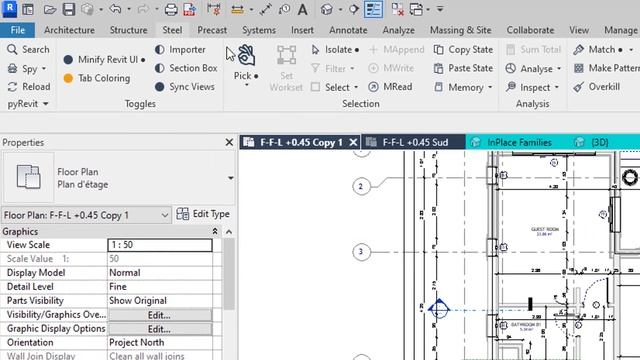Click the Detail Level value Fine
The width and height of the screenshot is (640, 360).
(160, 287)
